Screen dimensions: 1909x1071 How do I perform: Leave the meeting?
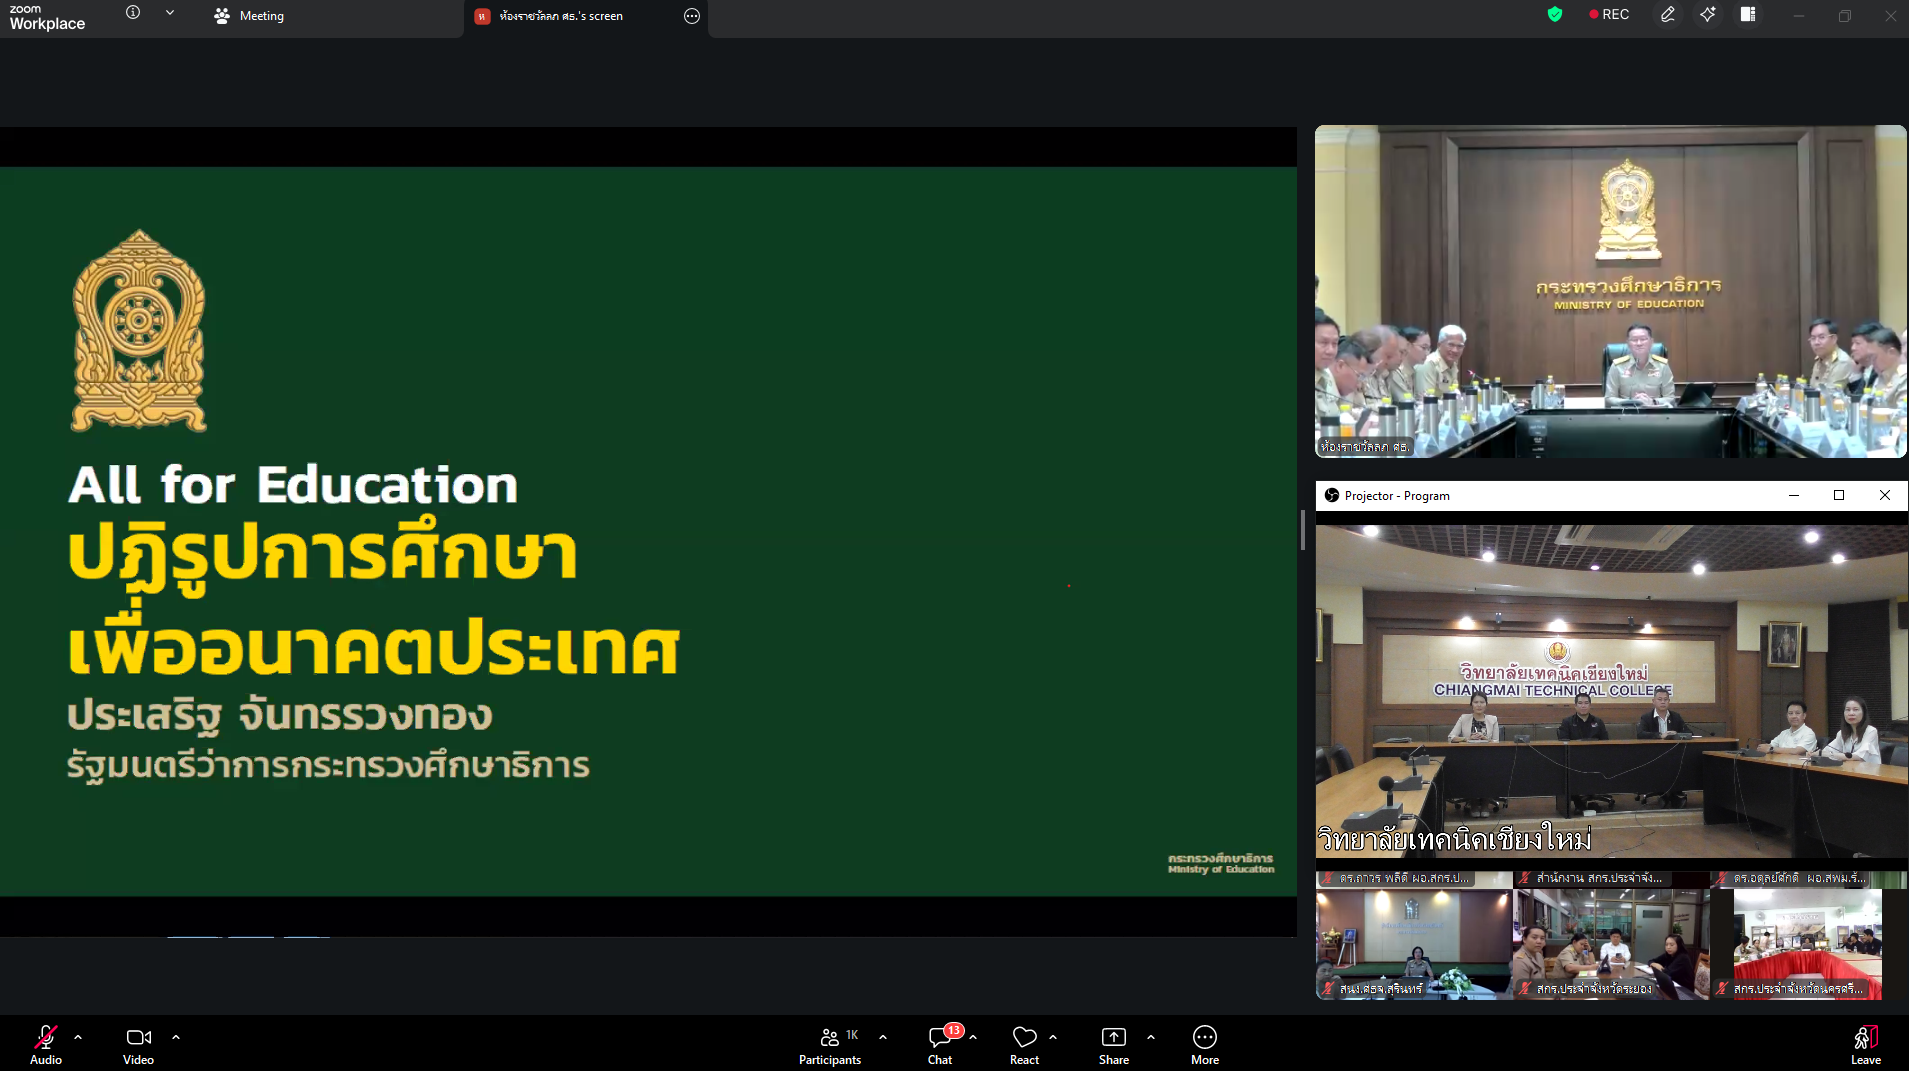[1865, 1044]
